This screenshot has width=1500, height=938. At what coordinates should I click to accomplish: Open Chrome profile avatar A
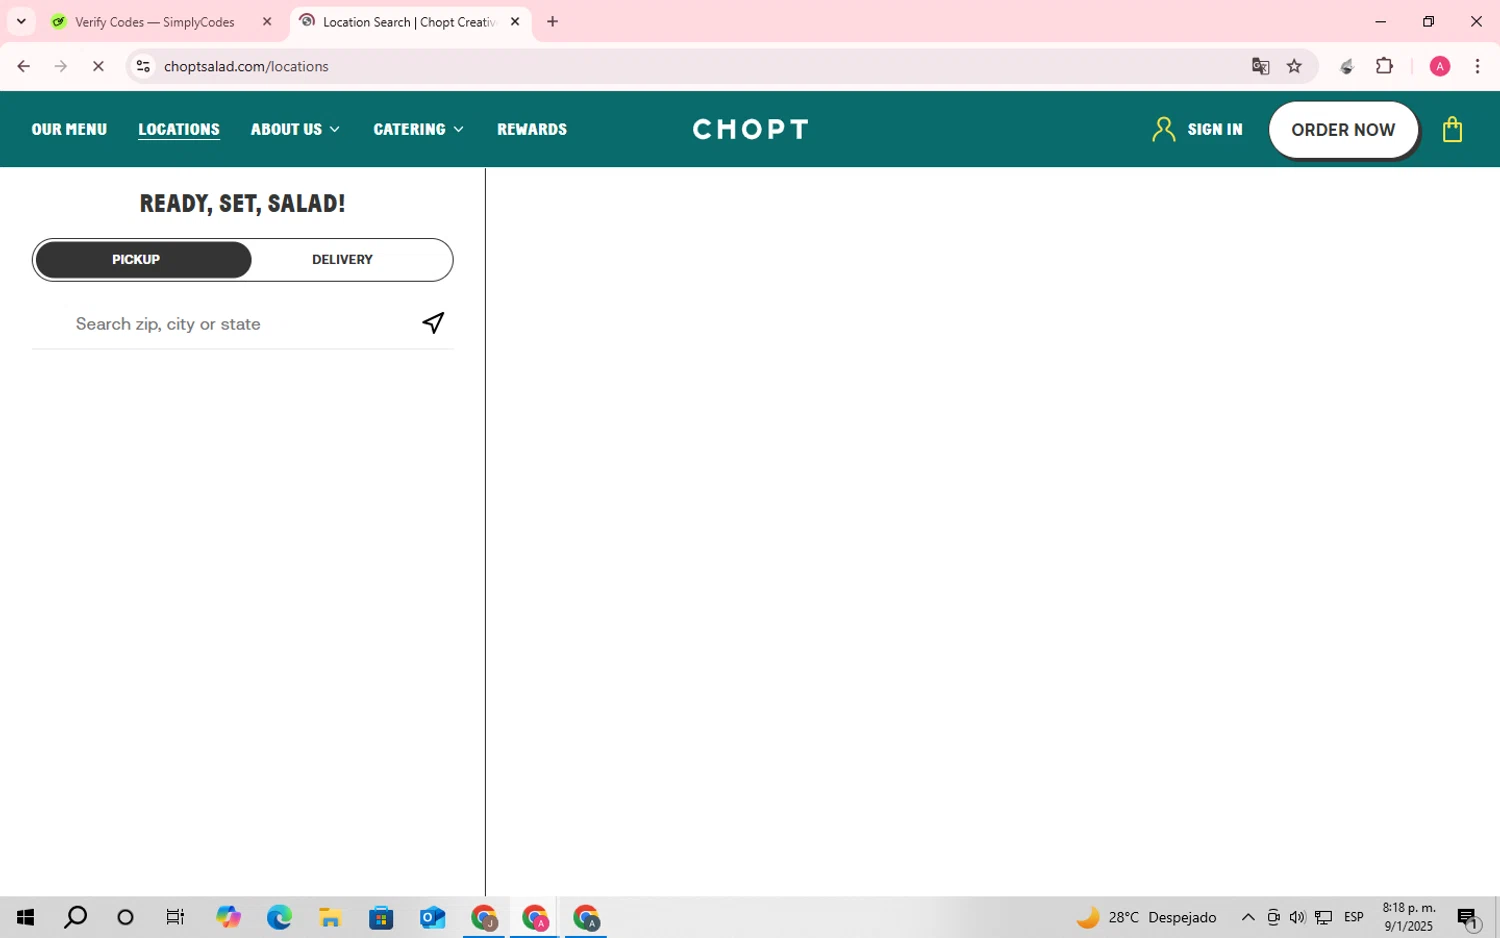pyautogui.click(x=1440, y=66)
